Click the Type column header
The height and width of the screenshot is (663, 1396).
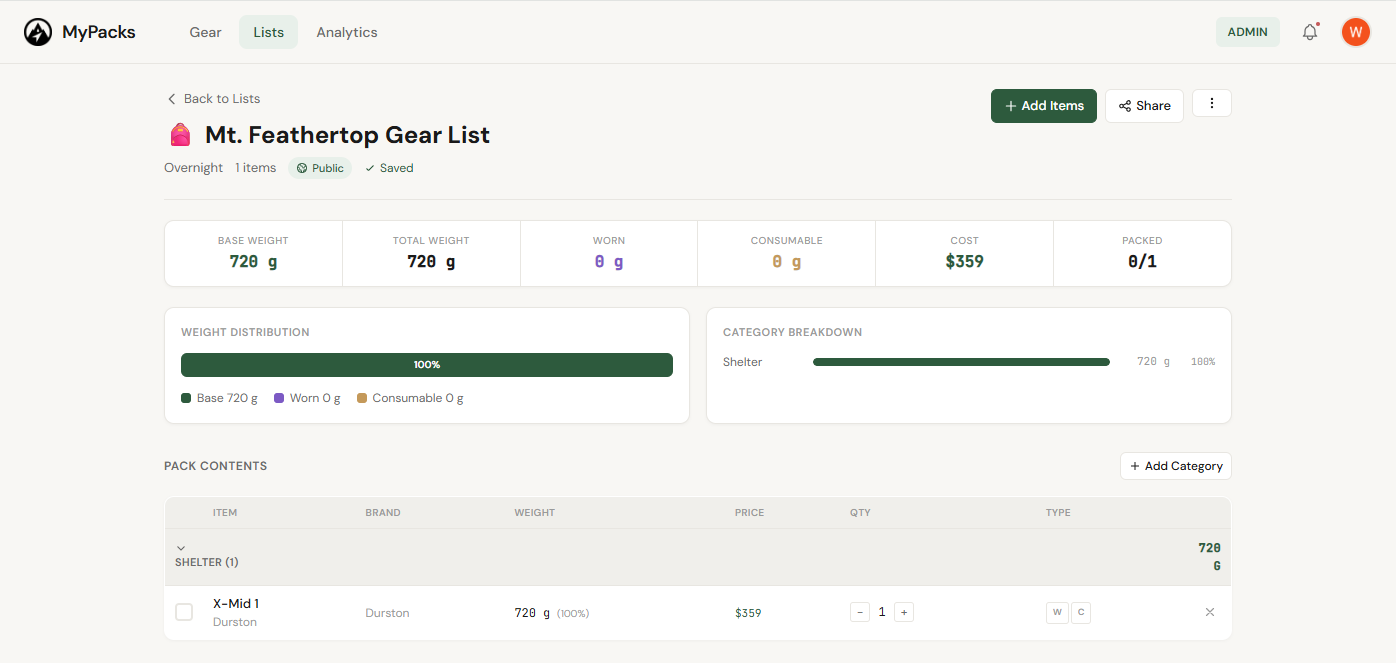1058,513
